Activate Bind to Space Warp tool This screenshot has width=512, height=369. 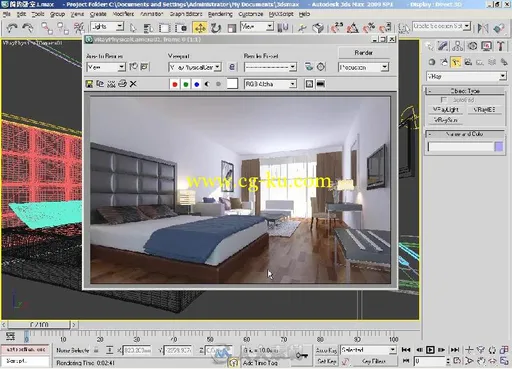(x=79, y=28)
